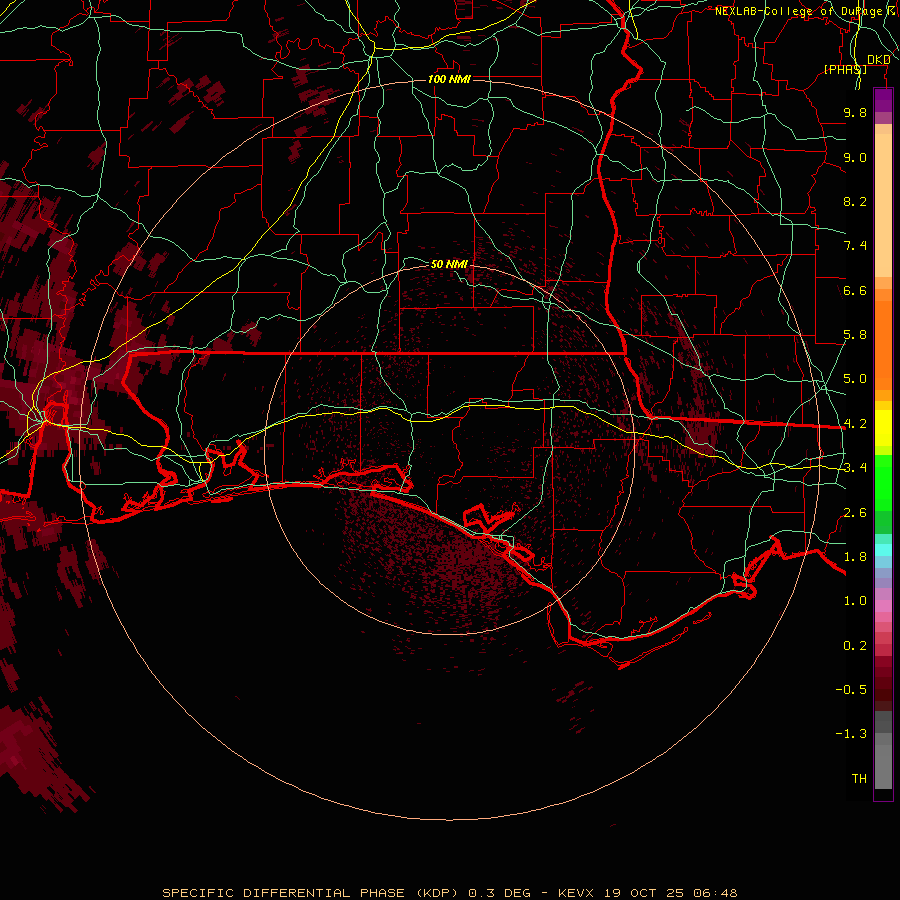
Task: Click the 9.0 legend value
Action: (855, 157)
